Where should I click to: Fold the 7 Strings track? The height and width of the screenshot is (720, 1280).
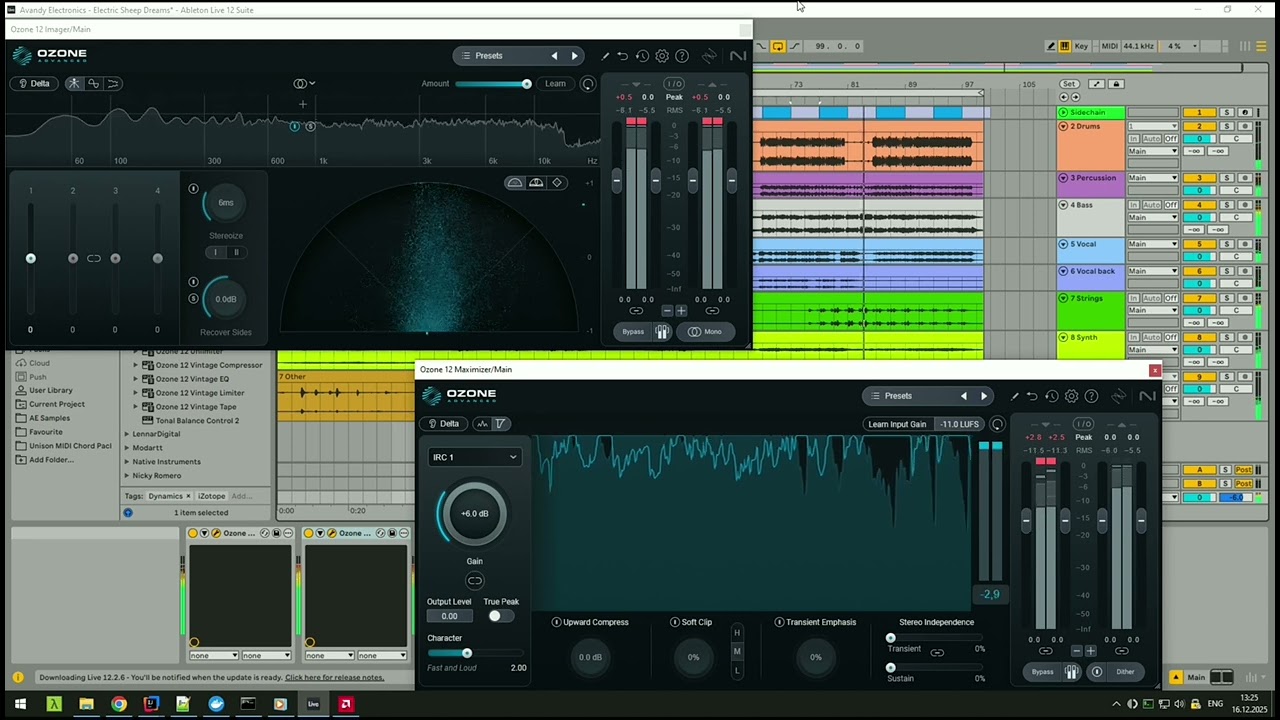click(x=1063, y=298)
